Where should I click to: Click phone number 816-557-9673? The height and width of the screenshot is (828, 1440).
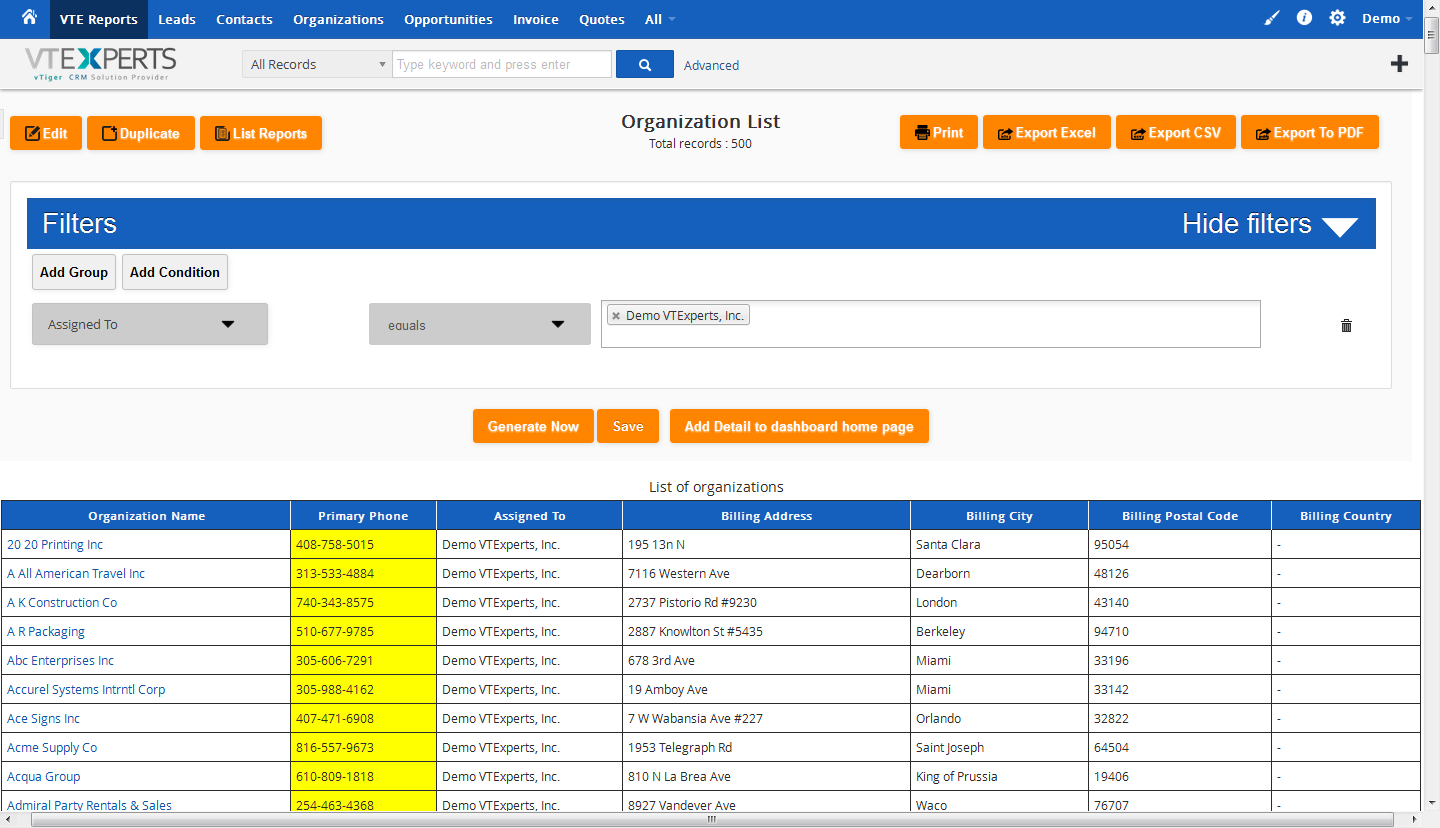(x=335, y=748)
